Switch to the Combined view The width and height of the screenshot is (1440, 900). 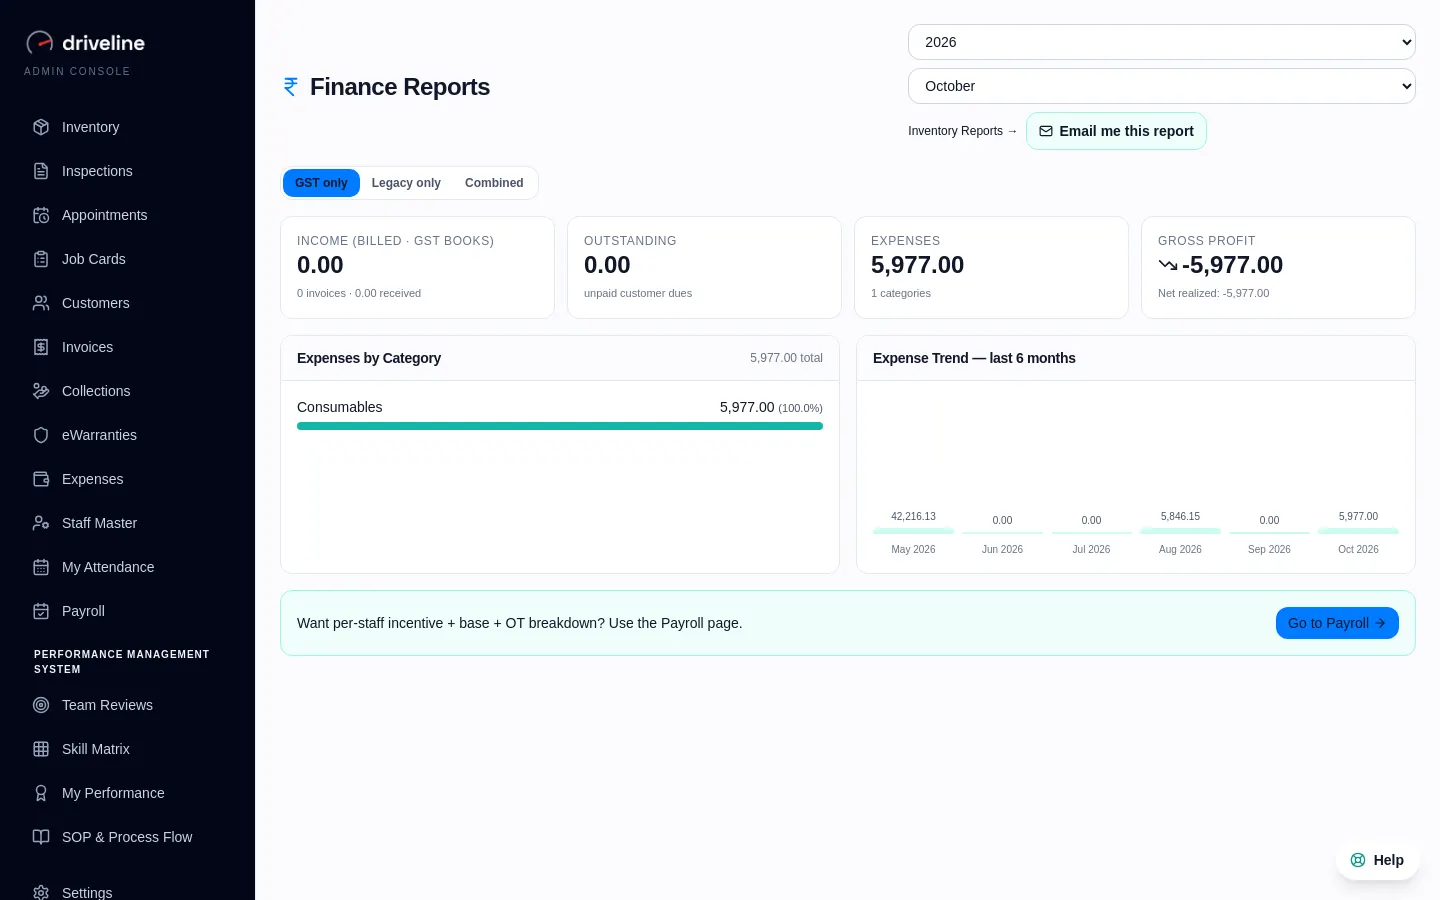pyautogui.click(x=494, y=183)
